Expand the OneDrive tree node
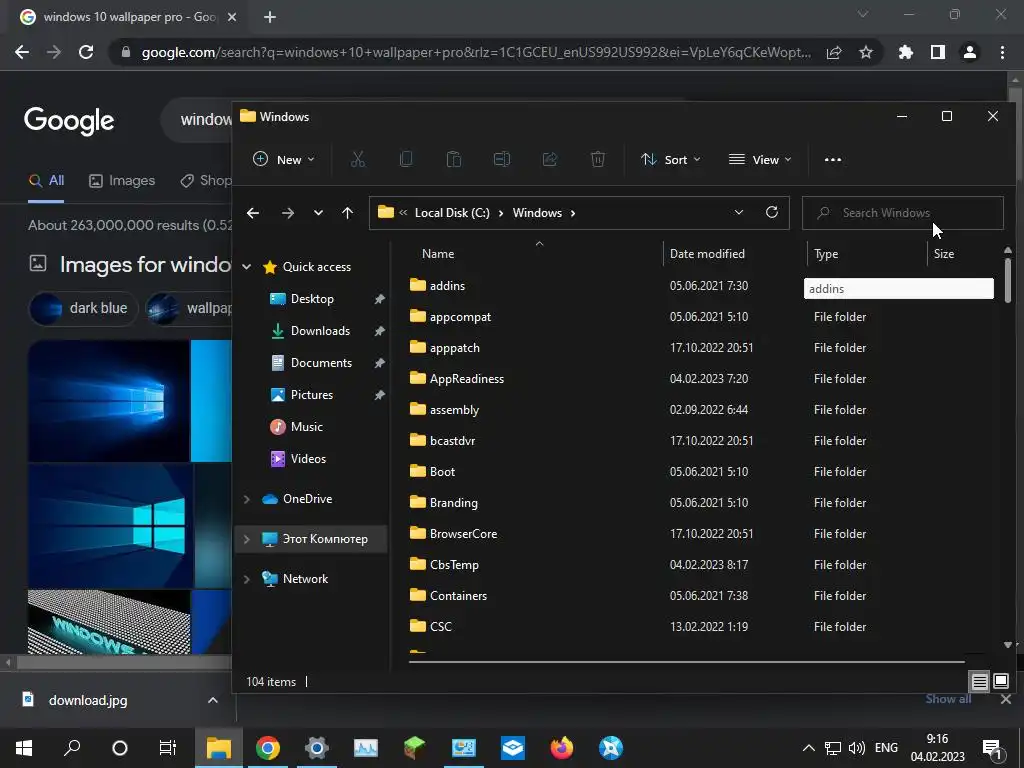The width and height of the screenshot is (1024, 768). pos(247,499)
